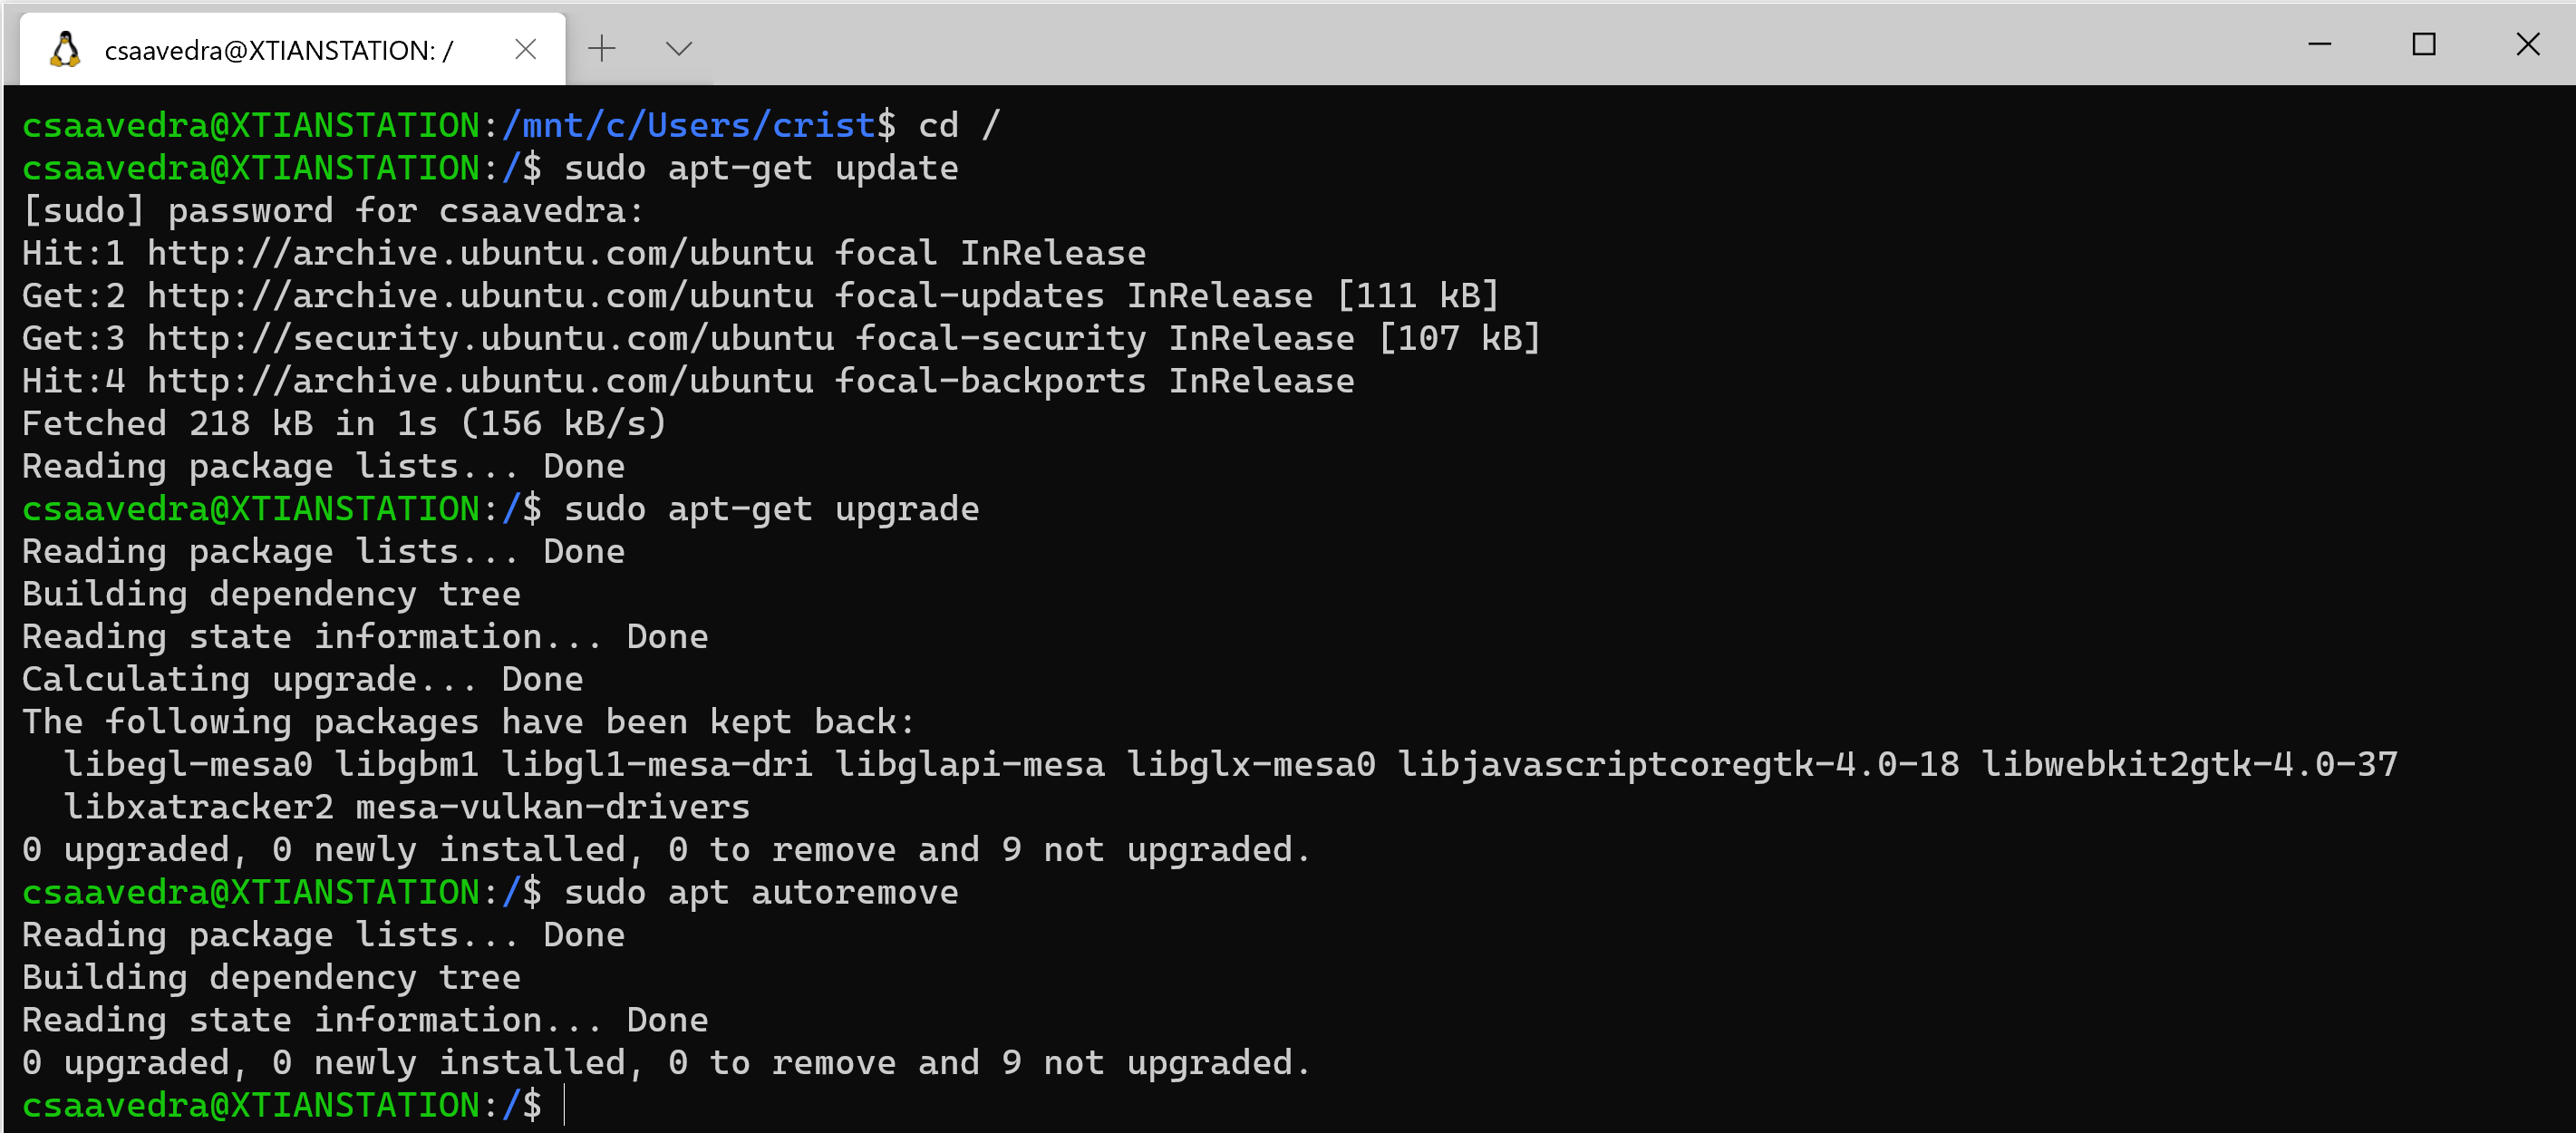Image resolution: width=2576 pixels, height=1133 pixels.
Task: Maximize the terminal window
Action: click(2423, 45)
